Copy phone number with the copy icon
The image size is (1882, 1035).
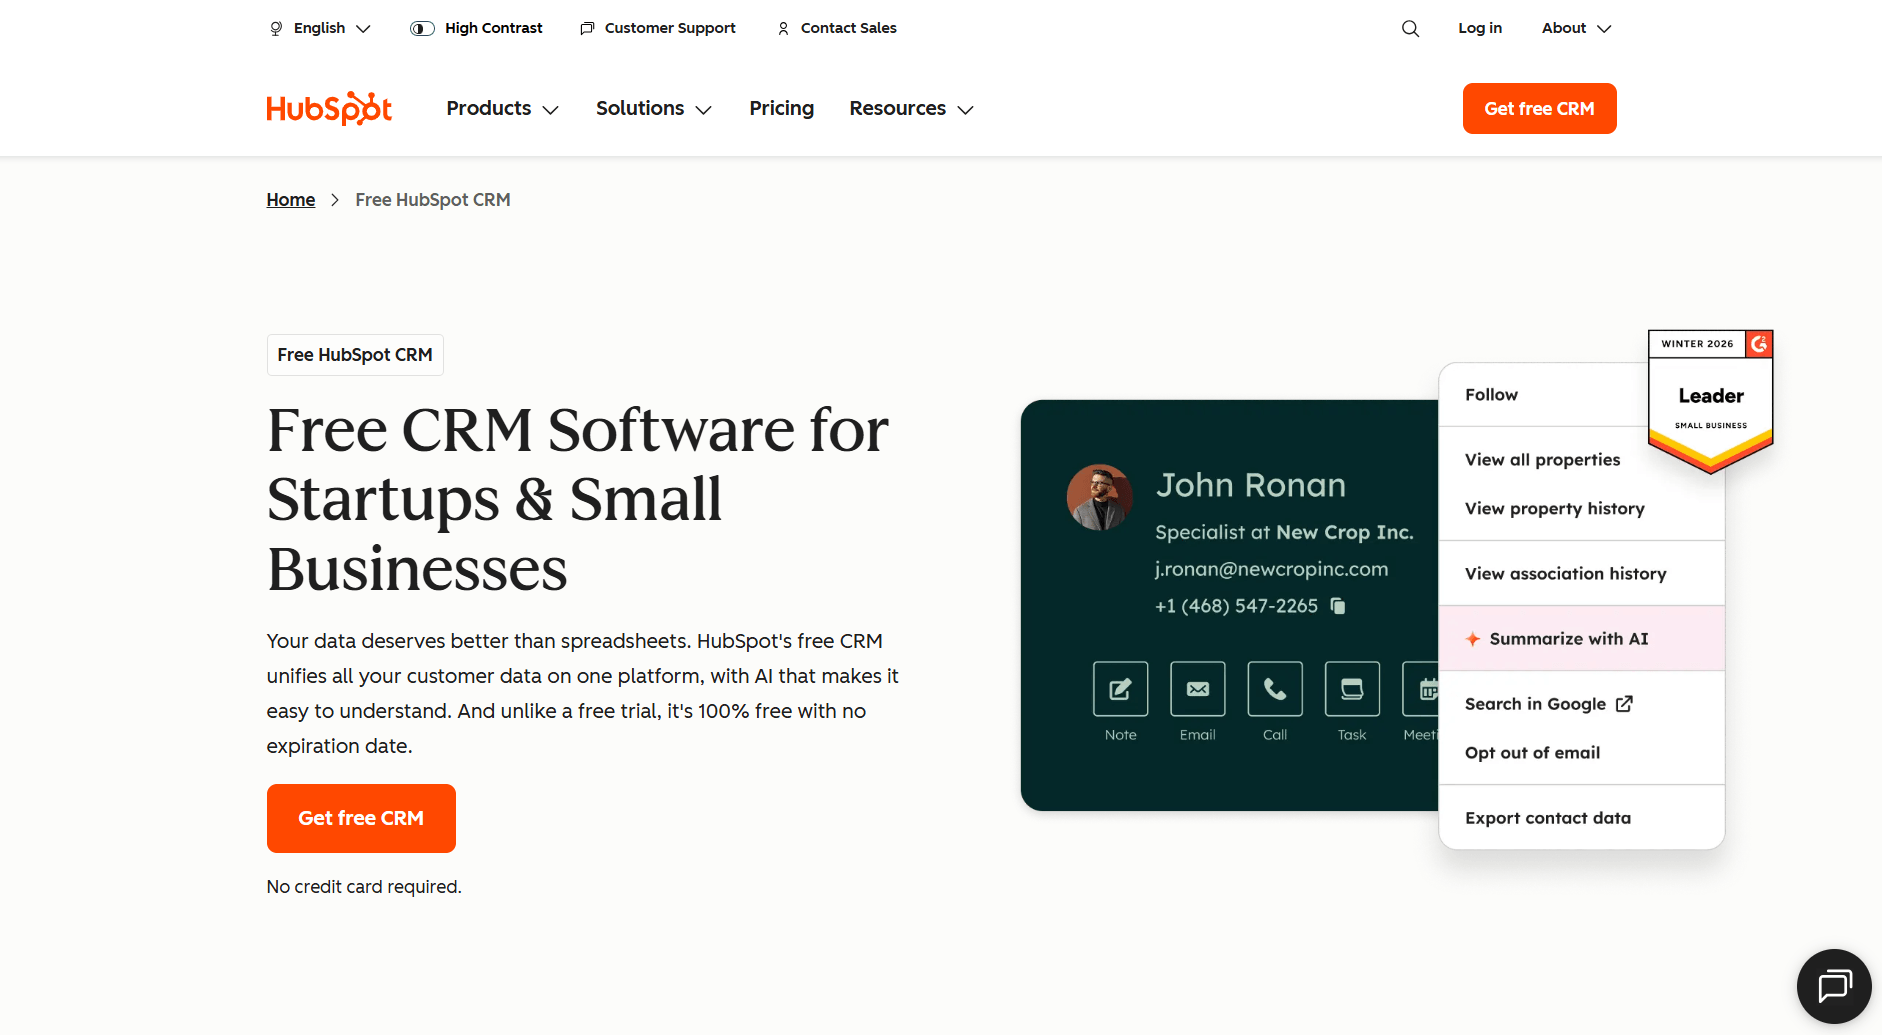point(1338,606)
